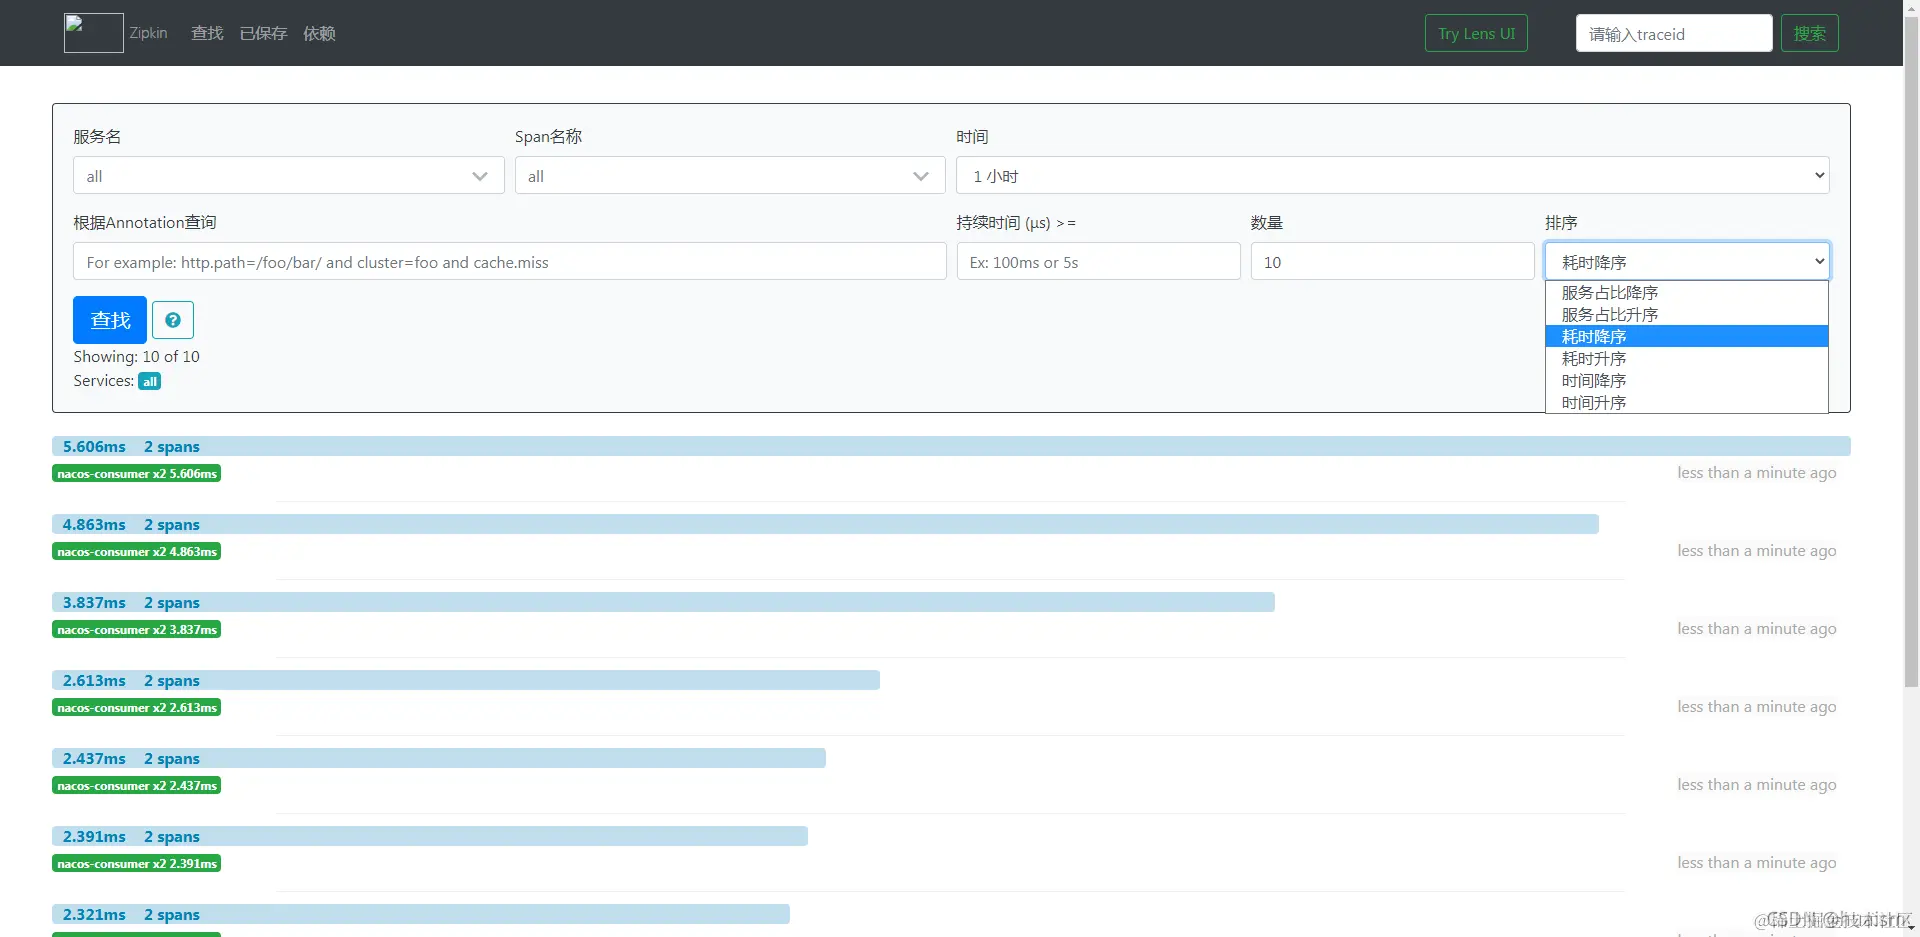The width and height of the screenshot is (1920, 937).
Task: Click the green 搜索 button
Action: pos(1810,33)
